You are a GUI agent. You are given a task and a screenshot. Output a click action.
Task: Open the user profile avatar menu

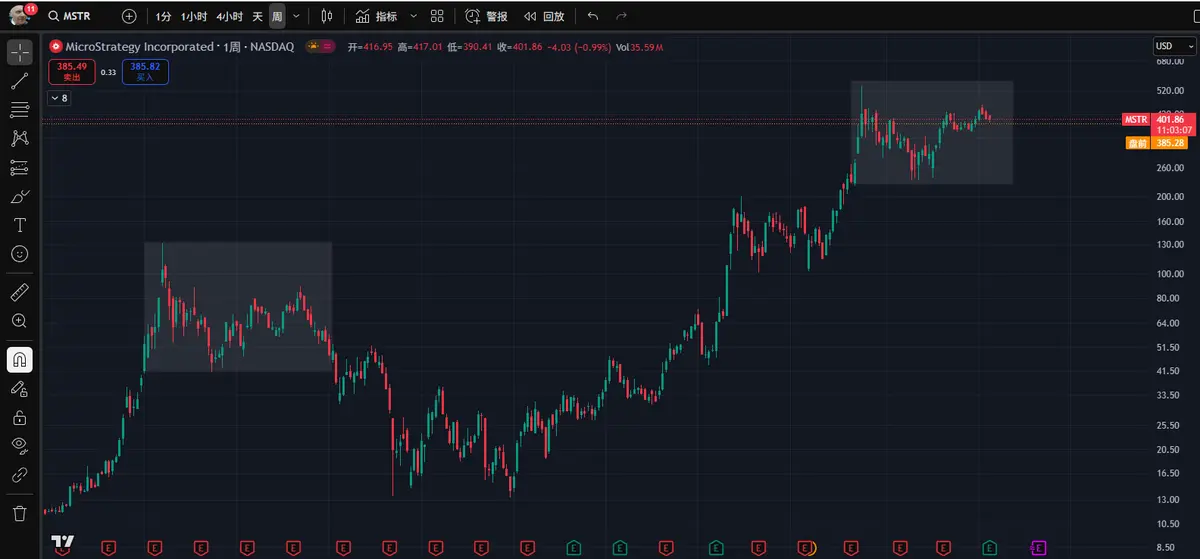click(19, 15)
